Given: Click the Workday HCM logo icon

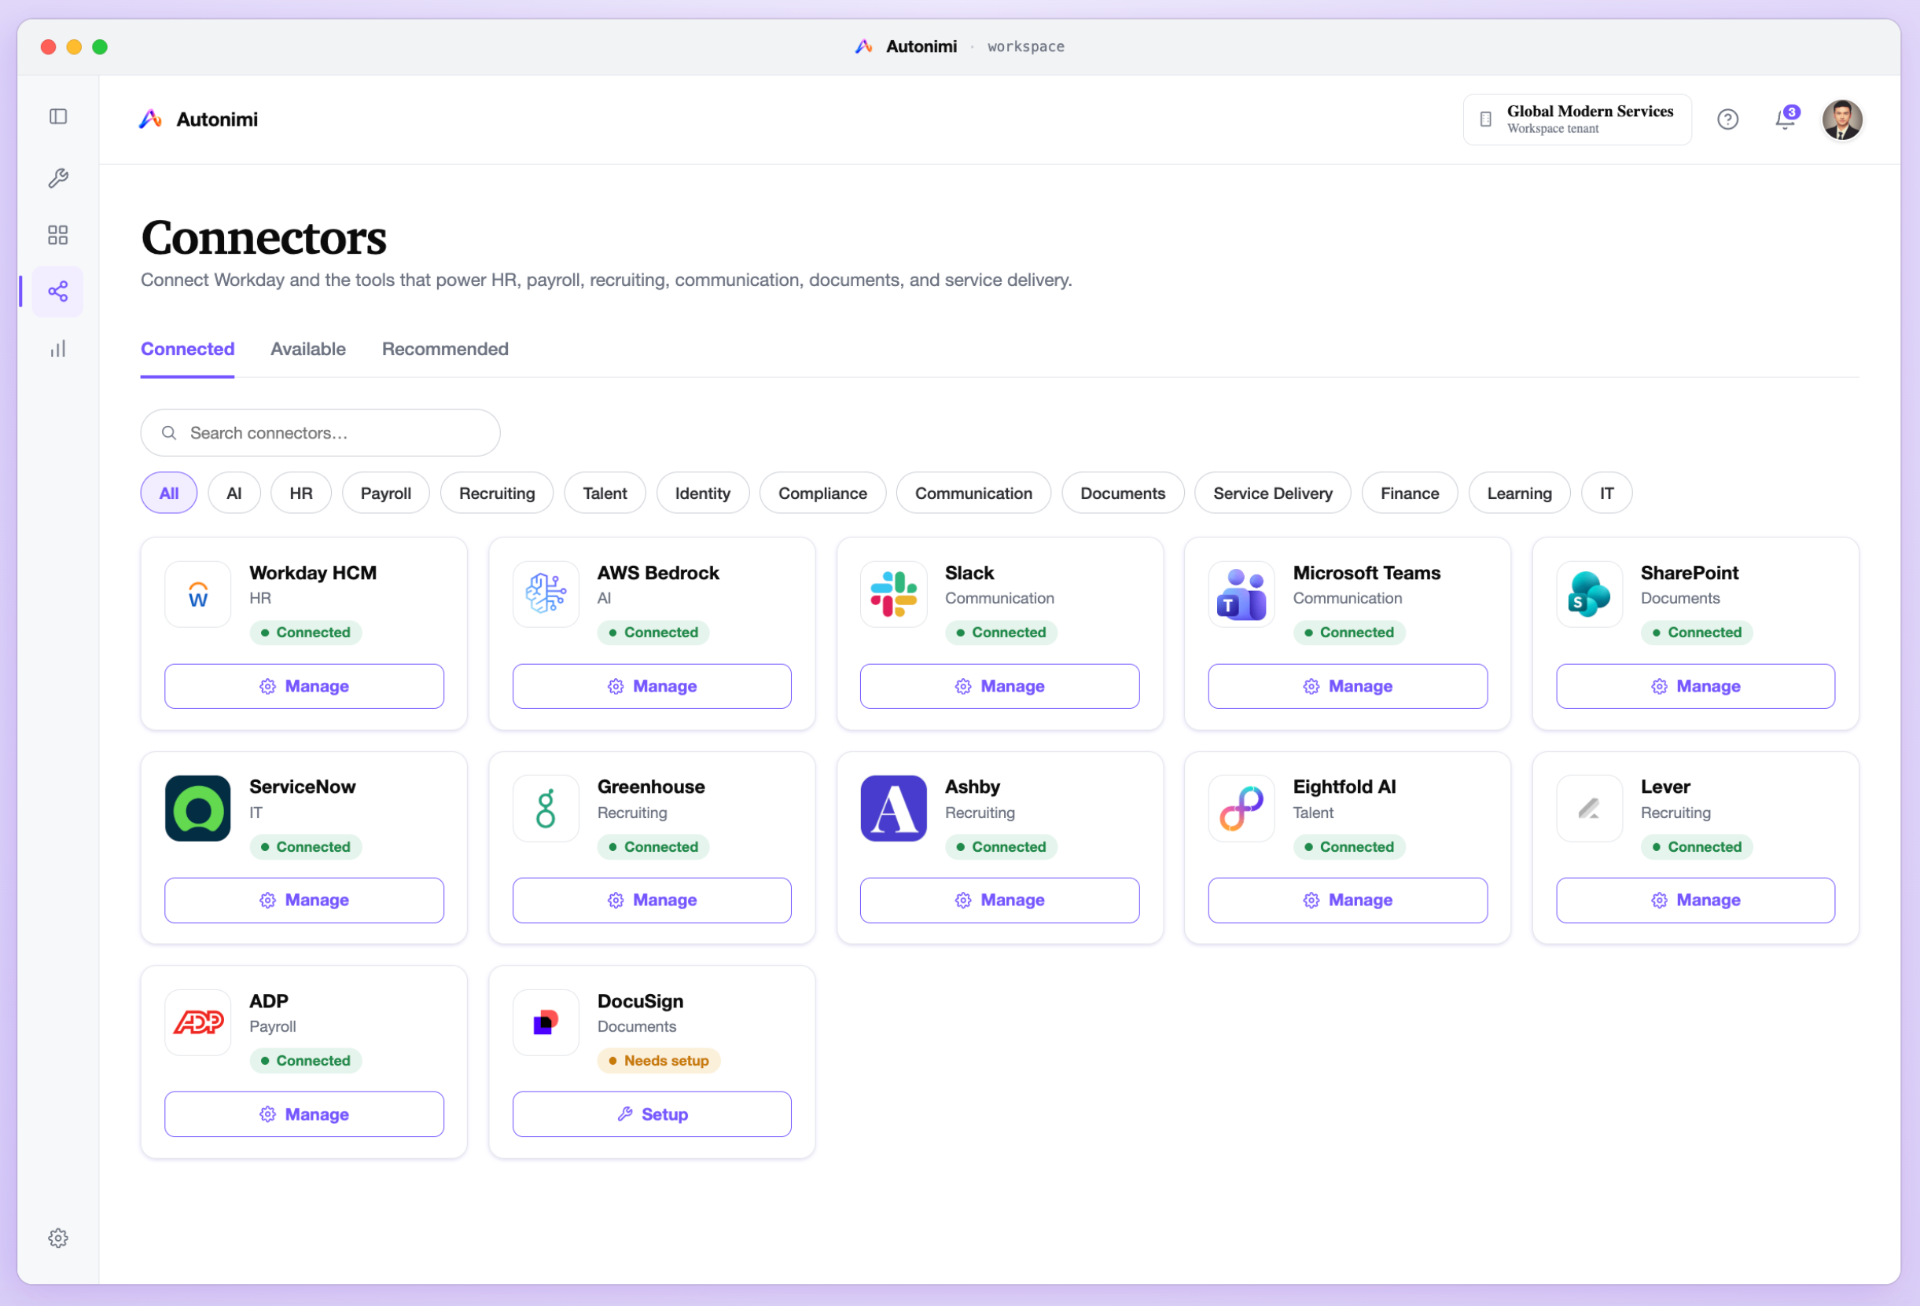Looking at the screenshot, I should click(198, 595).
